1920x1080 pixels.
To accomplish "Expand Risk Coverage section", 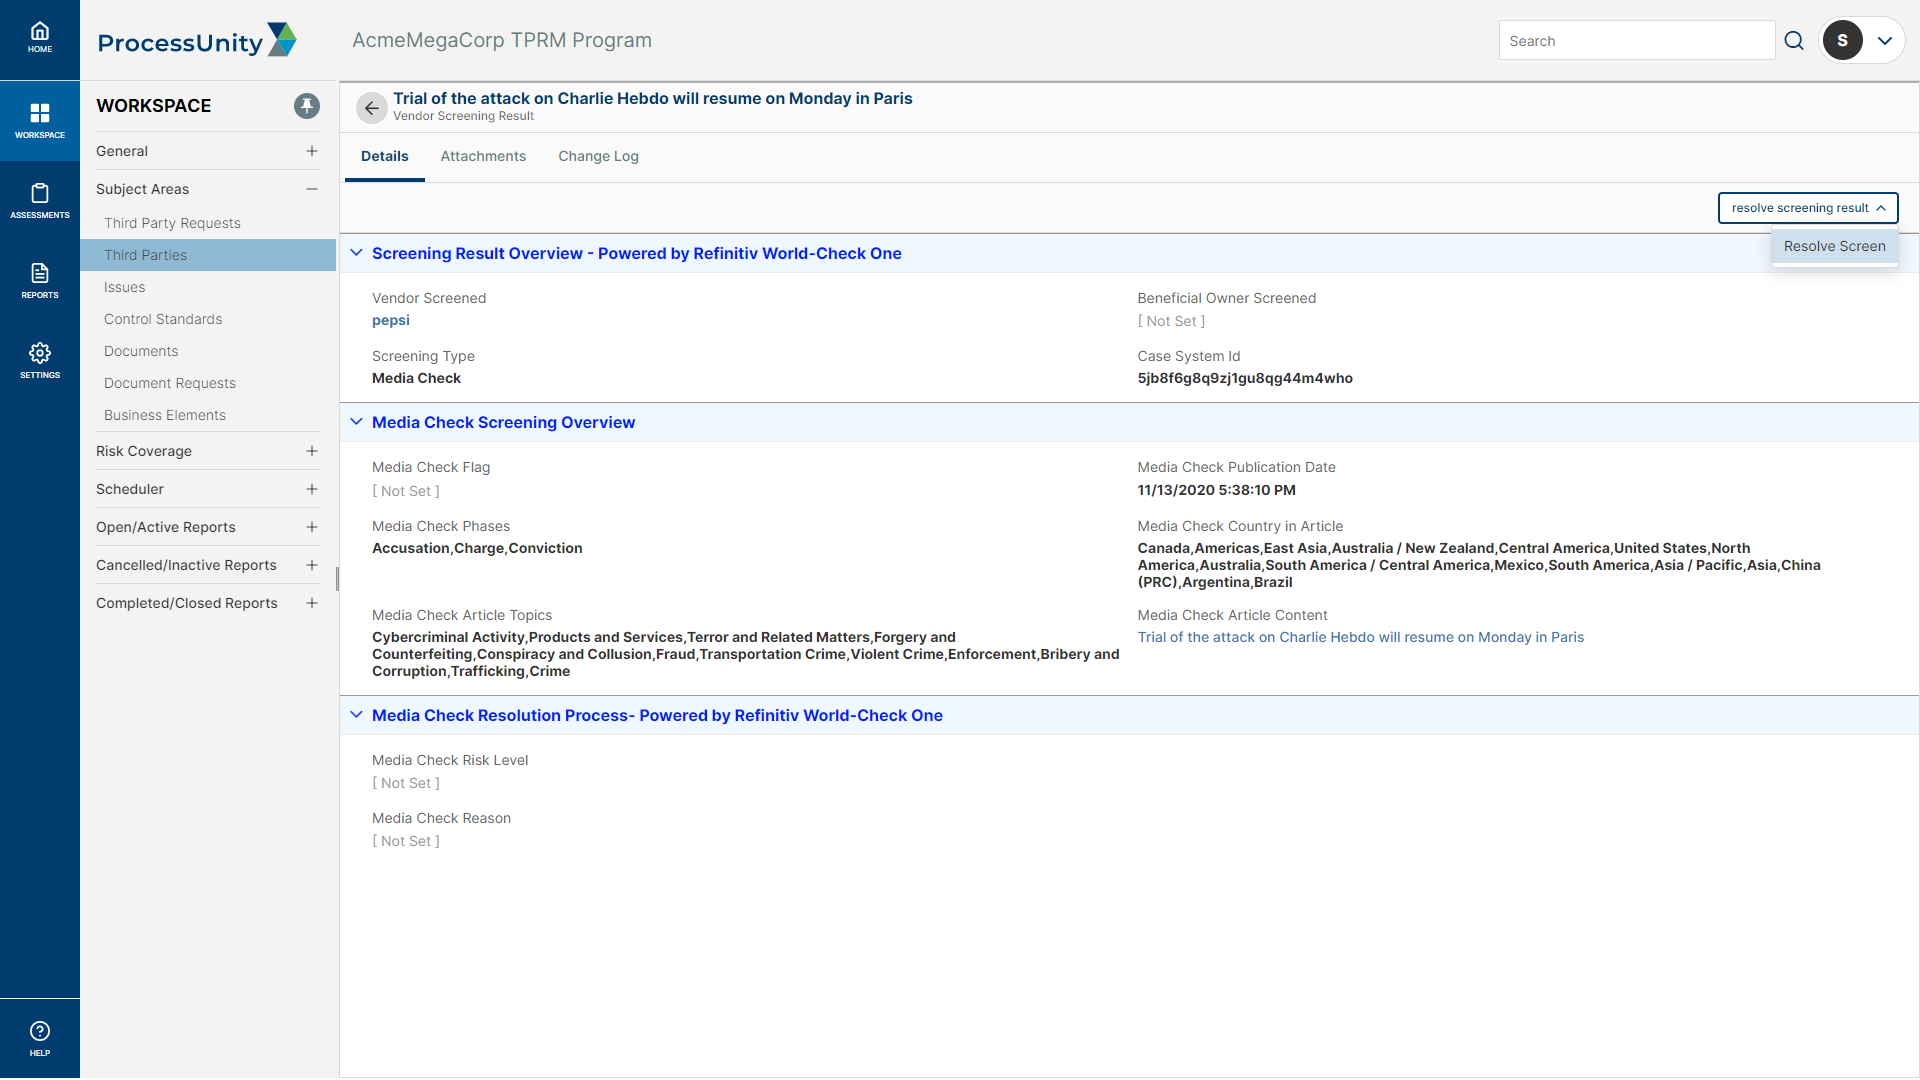I will 312,451.
